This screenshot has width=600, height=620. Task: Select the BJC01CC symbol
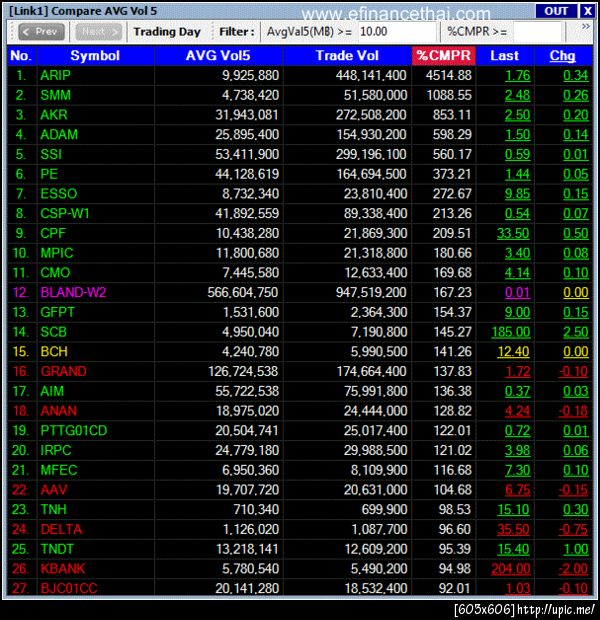(69, 588)
